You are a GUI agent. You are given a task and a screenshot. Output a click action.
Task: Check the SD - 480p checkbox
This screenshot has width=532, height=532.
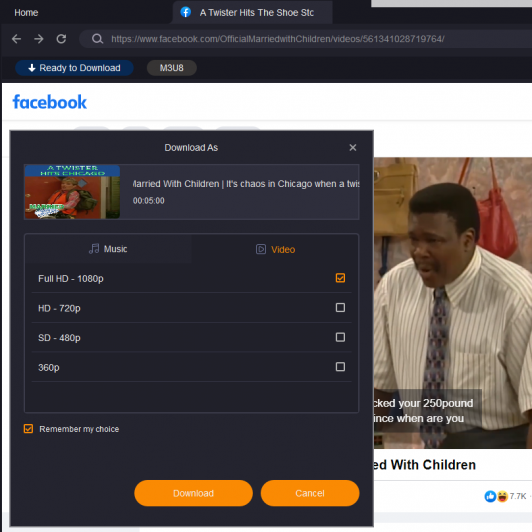pyautogui.click(x=340, y=337)
